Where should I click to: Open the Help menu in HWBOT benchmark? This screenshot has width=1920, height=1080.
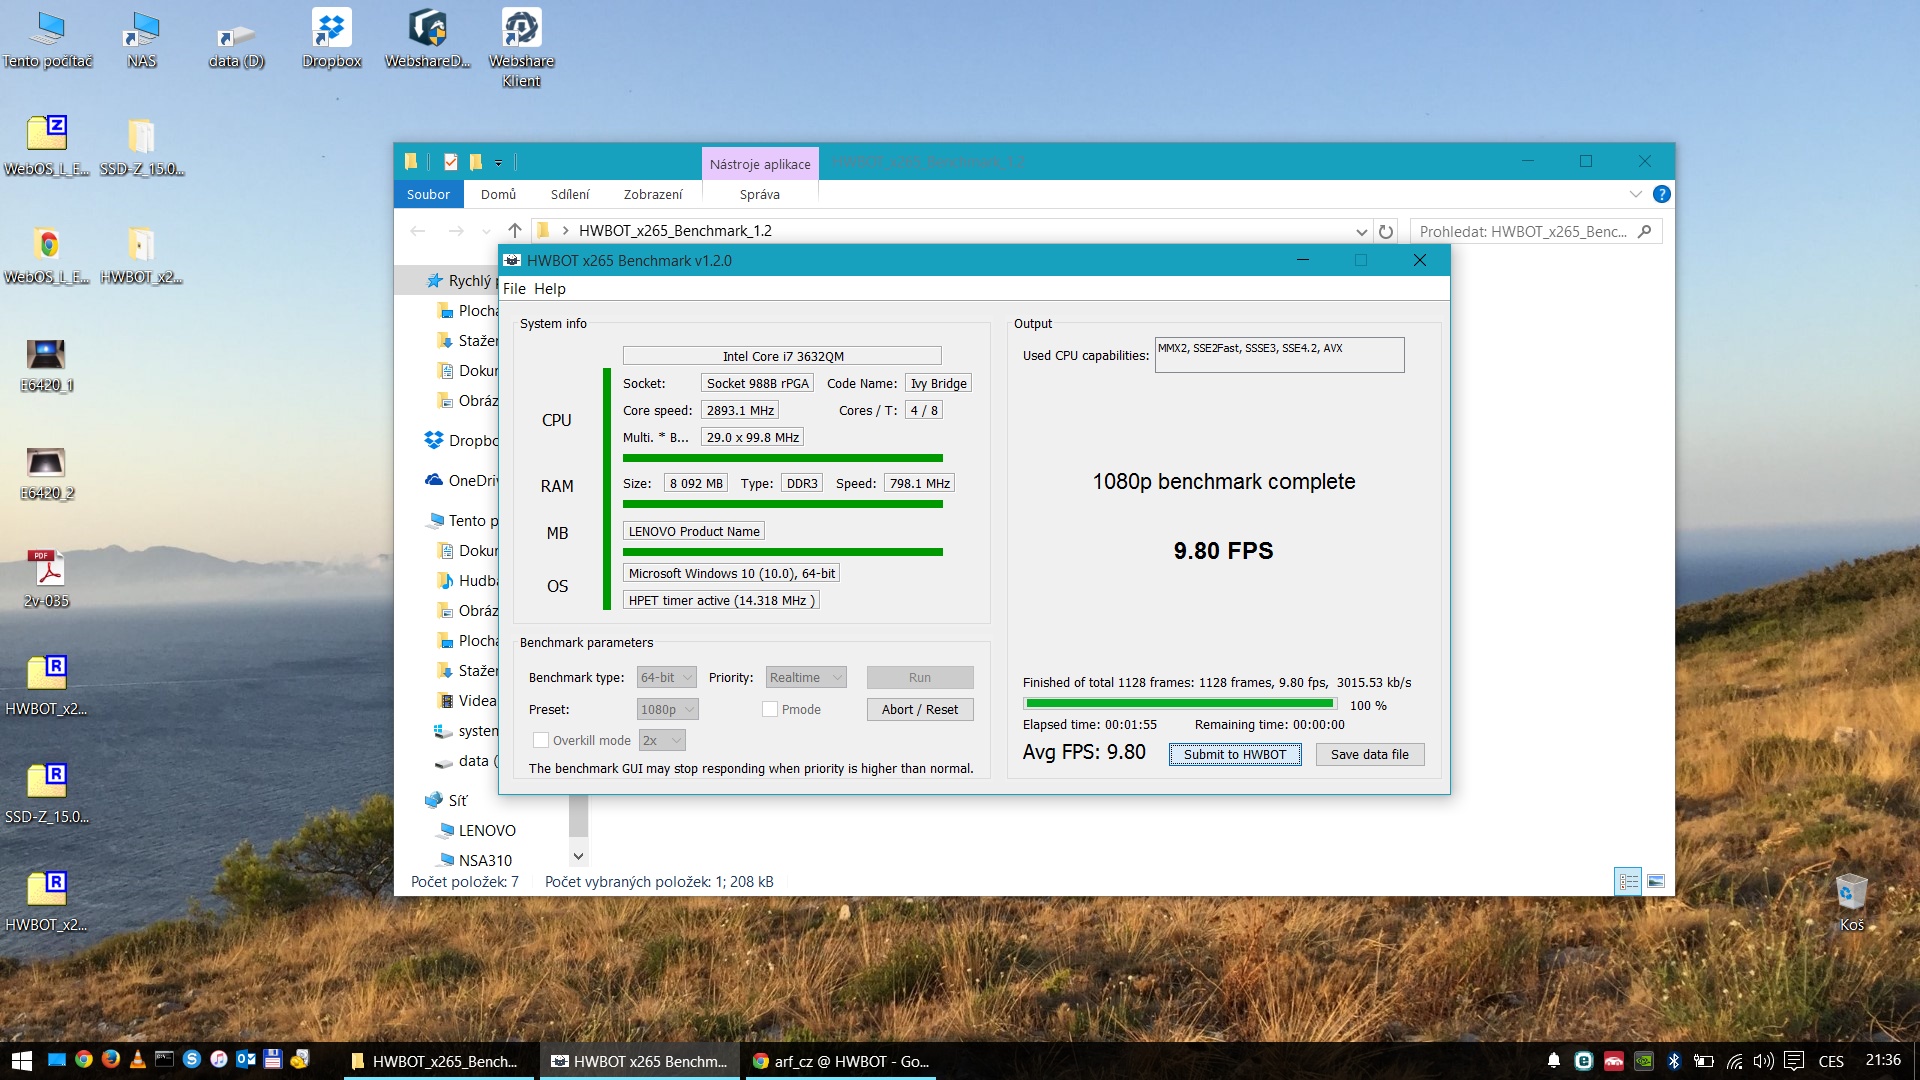point(549,288)
